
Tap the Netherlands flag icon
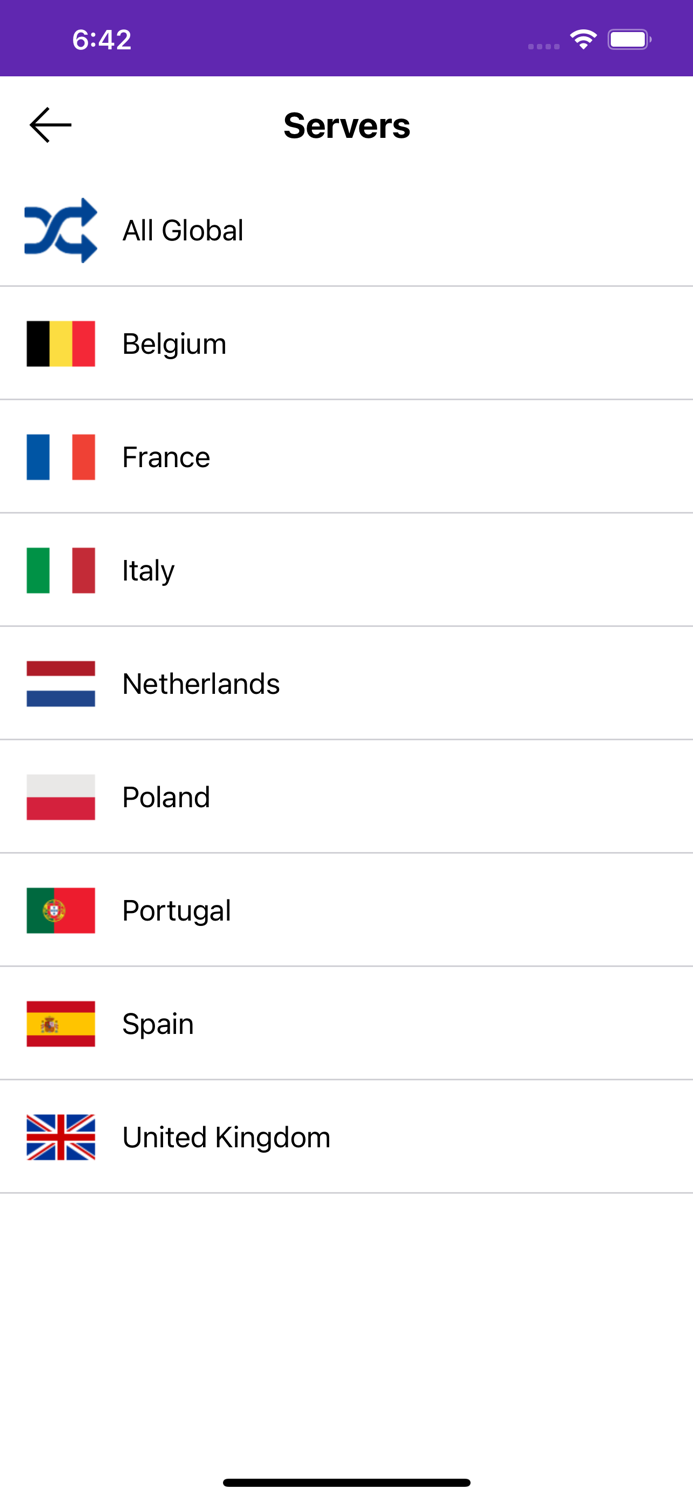(x=60, y=684)
